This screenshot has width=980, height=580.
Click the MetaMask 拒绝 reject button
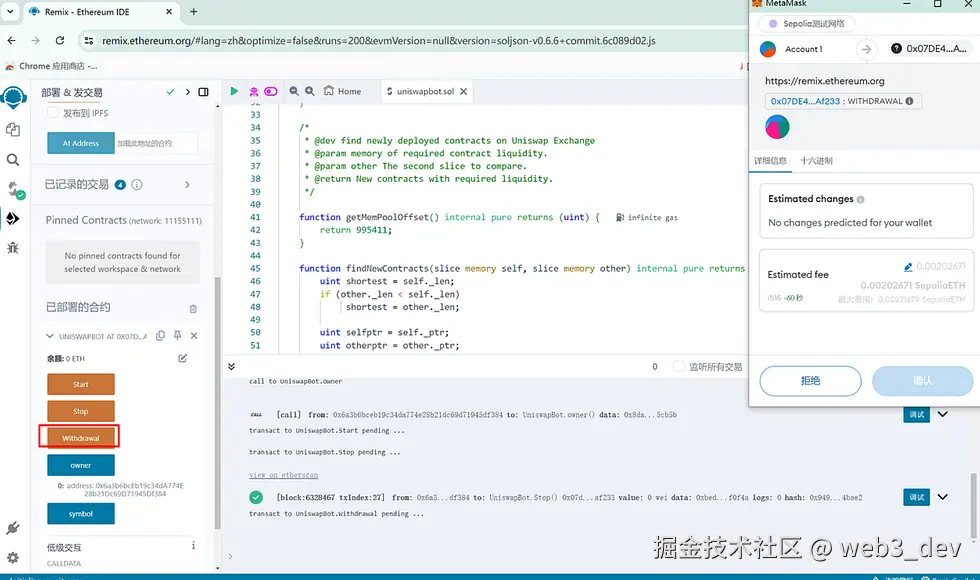(x=810, y=381)
